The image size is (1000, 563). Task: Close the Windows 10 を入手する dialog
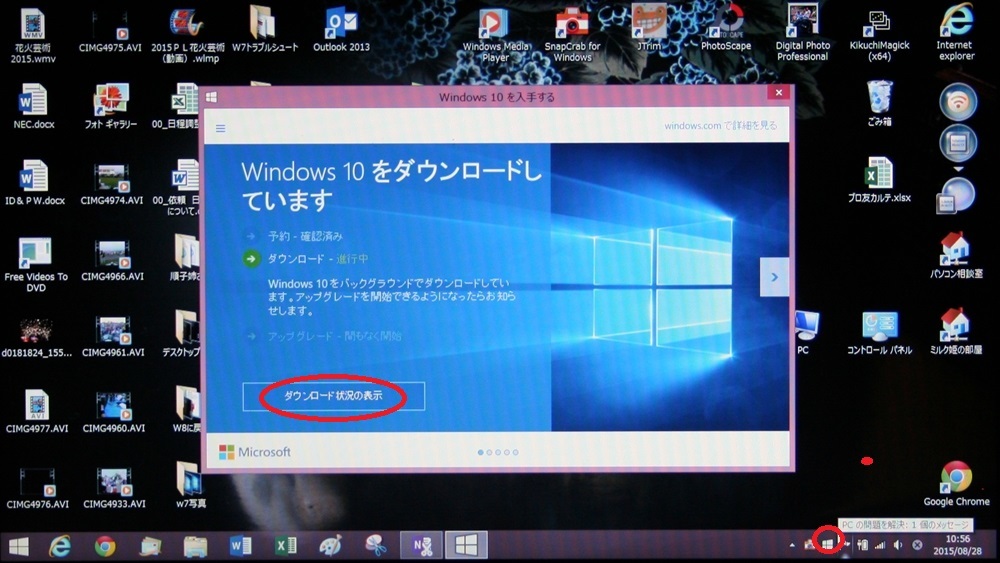pos(779,92)
